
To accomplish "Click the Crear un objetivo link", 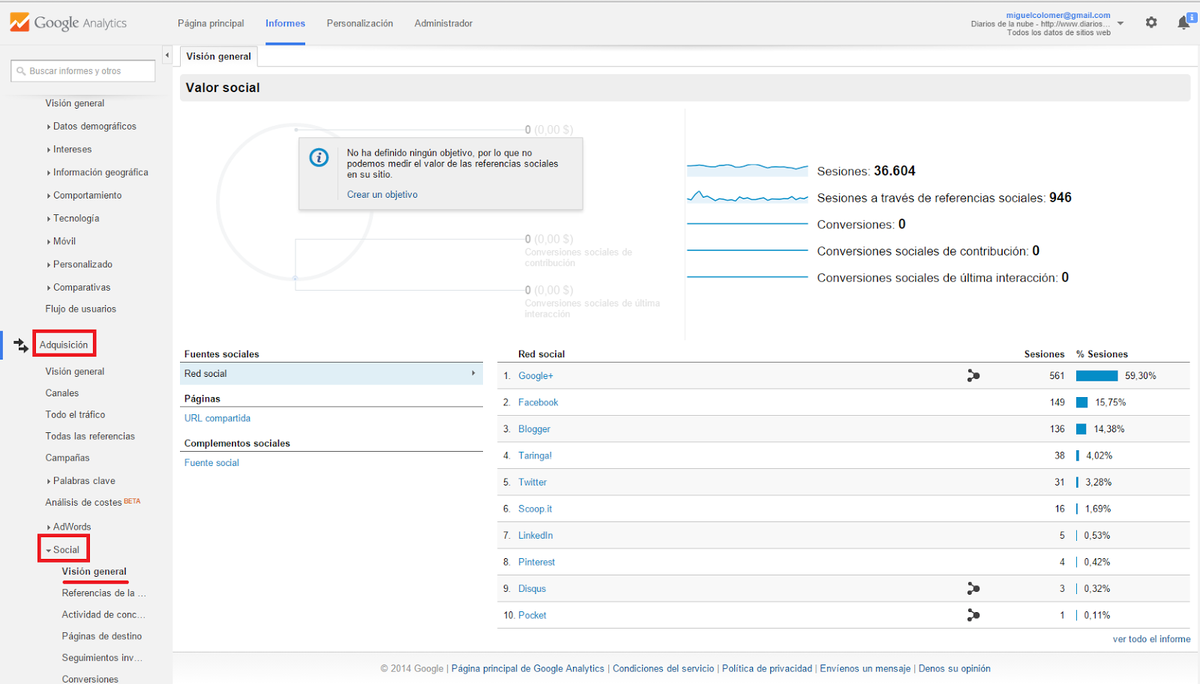I will pos(382,194).
